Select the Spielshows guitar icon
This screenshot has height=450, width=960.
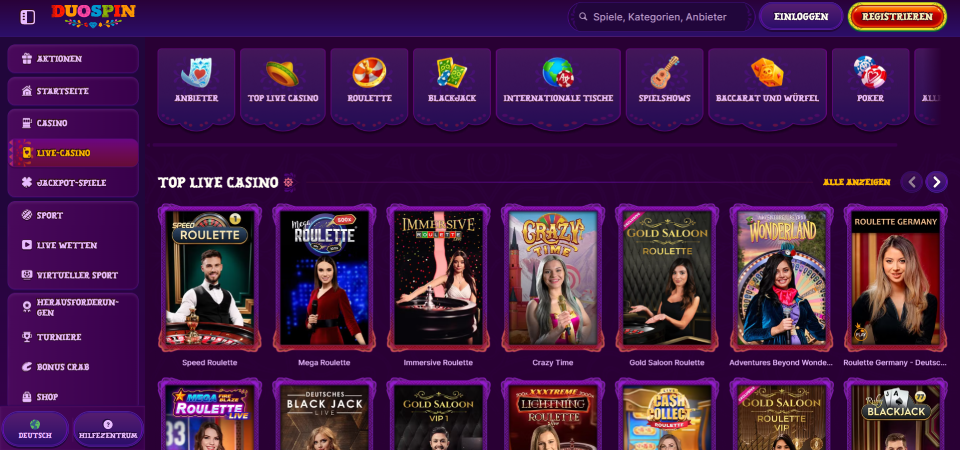pos(664,73)
